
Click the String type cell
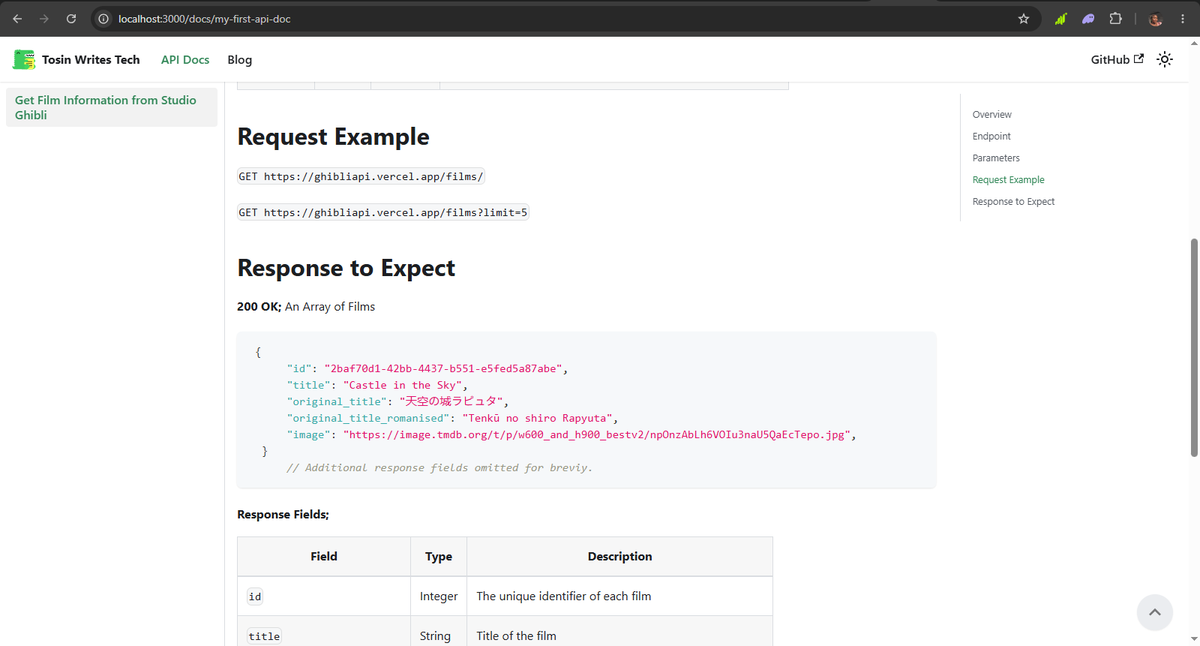439,632
